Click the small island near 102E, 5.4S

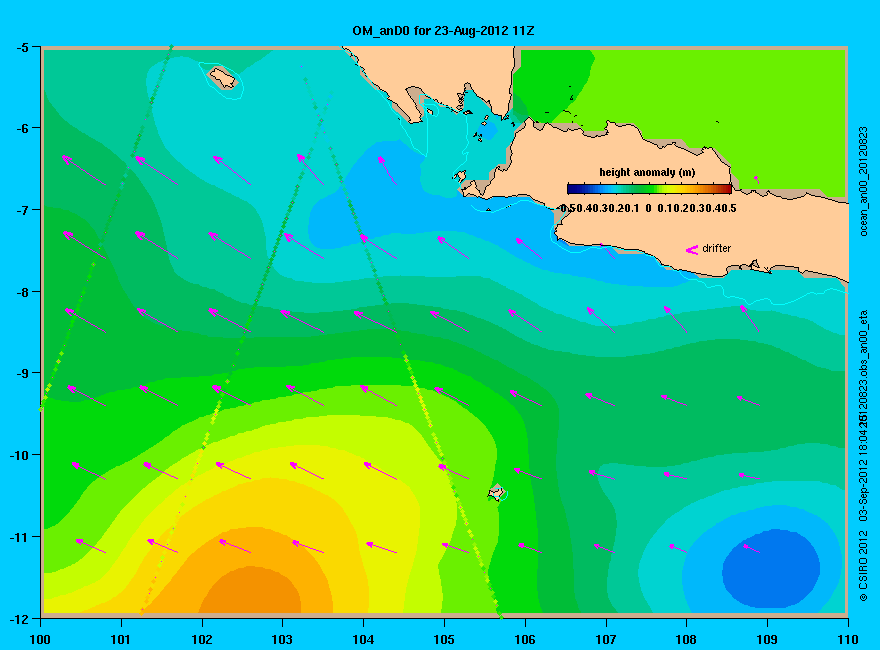[x=223, y=77]
